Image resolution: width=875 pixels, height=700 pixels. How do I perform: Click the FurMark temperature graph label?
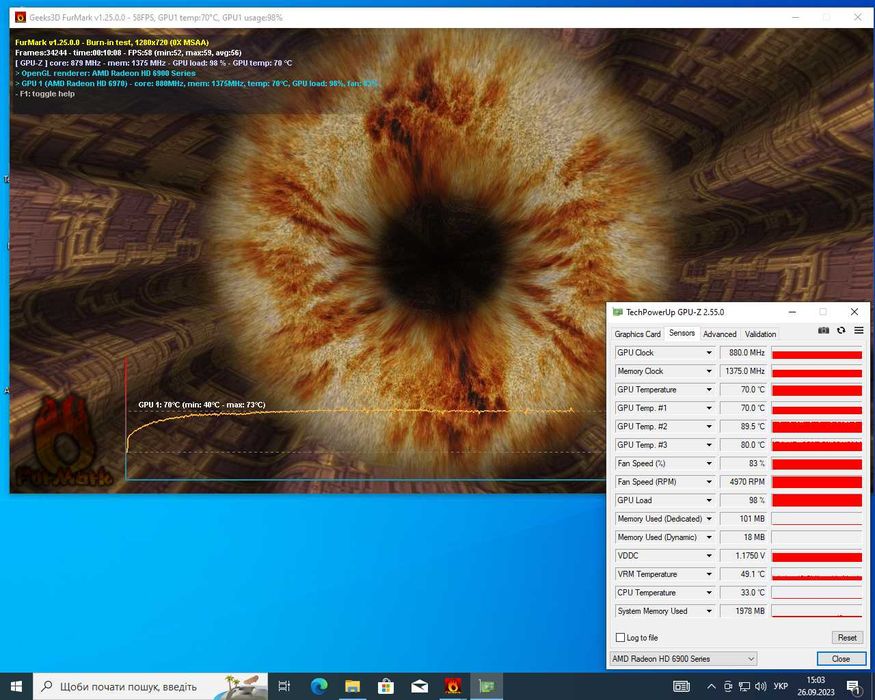pos(202,405)
